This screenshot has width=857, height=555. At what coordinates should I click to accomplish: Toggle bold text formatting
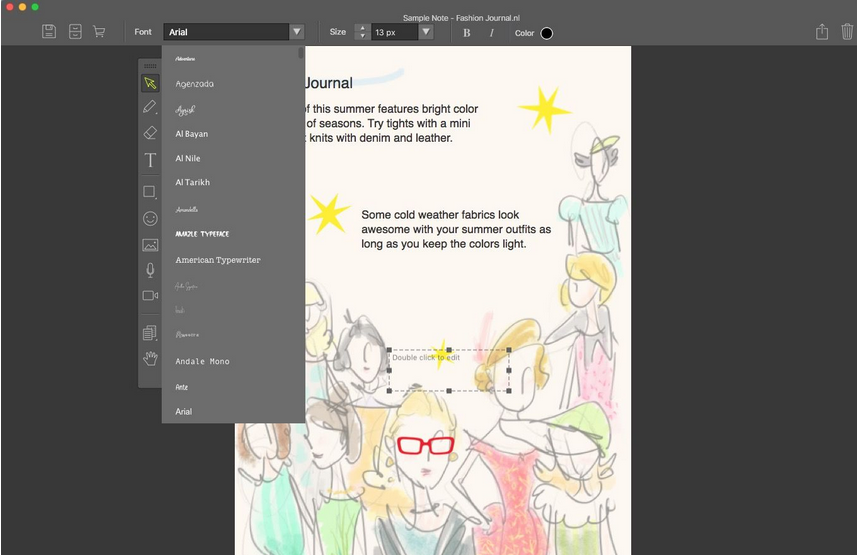click(466, 33)
